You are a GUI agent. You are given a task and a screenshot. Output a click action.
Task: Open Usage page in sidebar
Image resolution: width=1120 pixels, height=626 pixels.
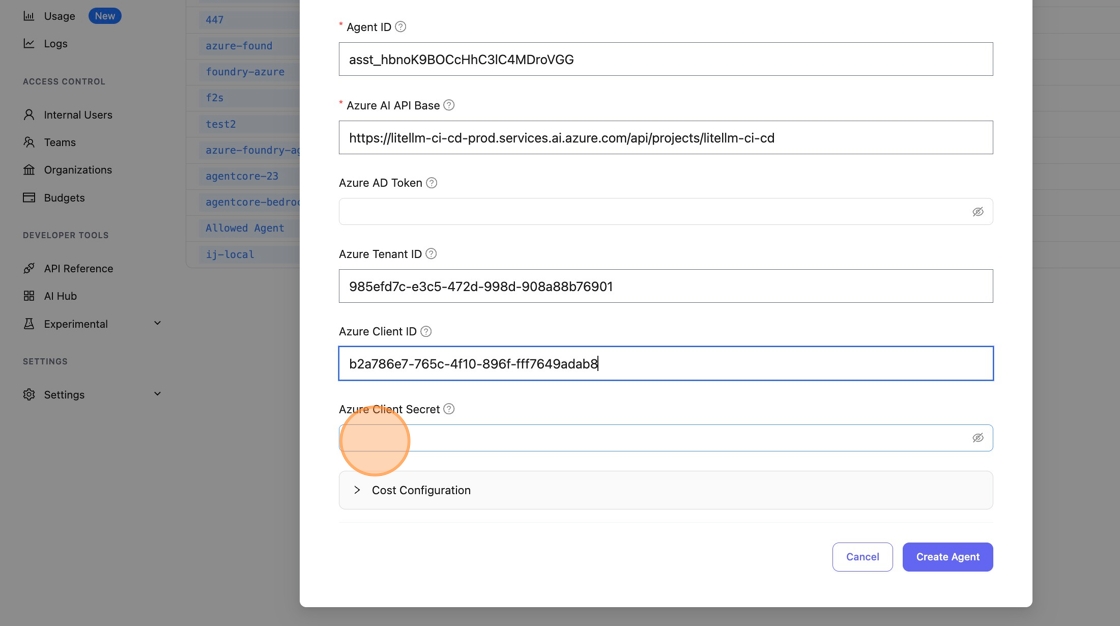[59, 16]
